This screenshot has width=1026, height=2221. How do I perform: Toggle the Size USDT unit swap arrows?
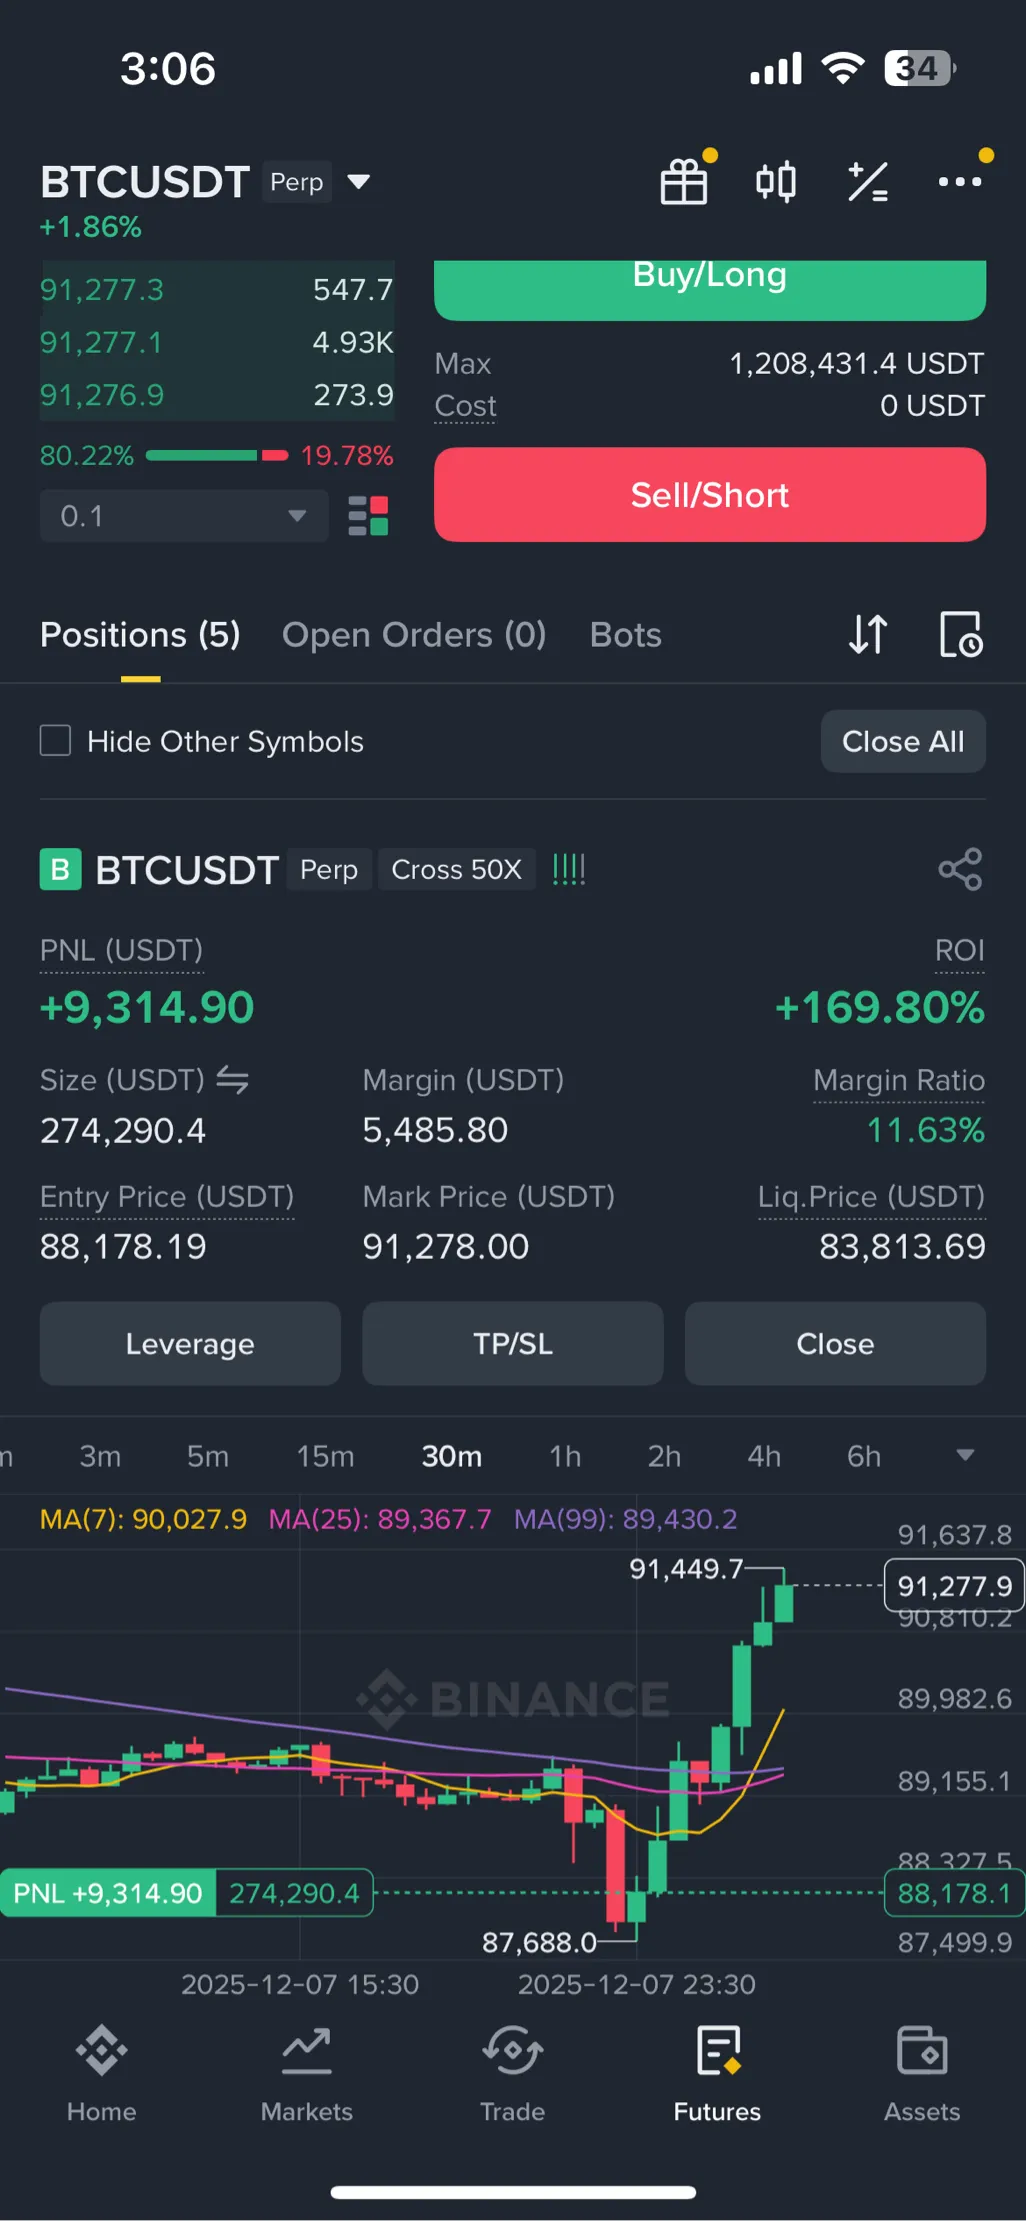(x=233, y=1080)
